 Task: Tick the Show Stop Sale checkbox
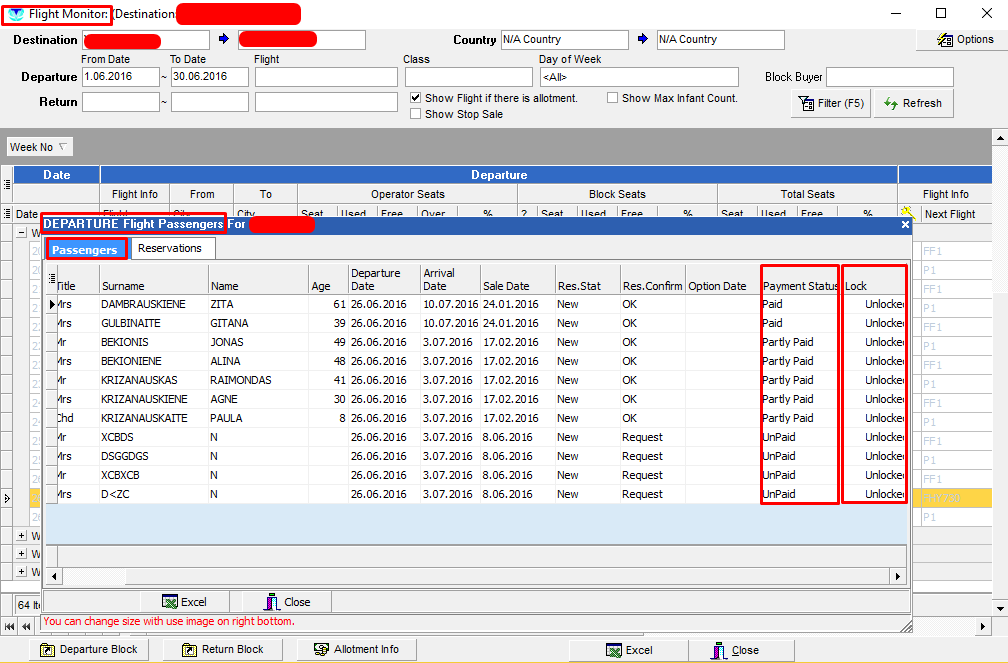(416, 114)
